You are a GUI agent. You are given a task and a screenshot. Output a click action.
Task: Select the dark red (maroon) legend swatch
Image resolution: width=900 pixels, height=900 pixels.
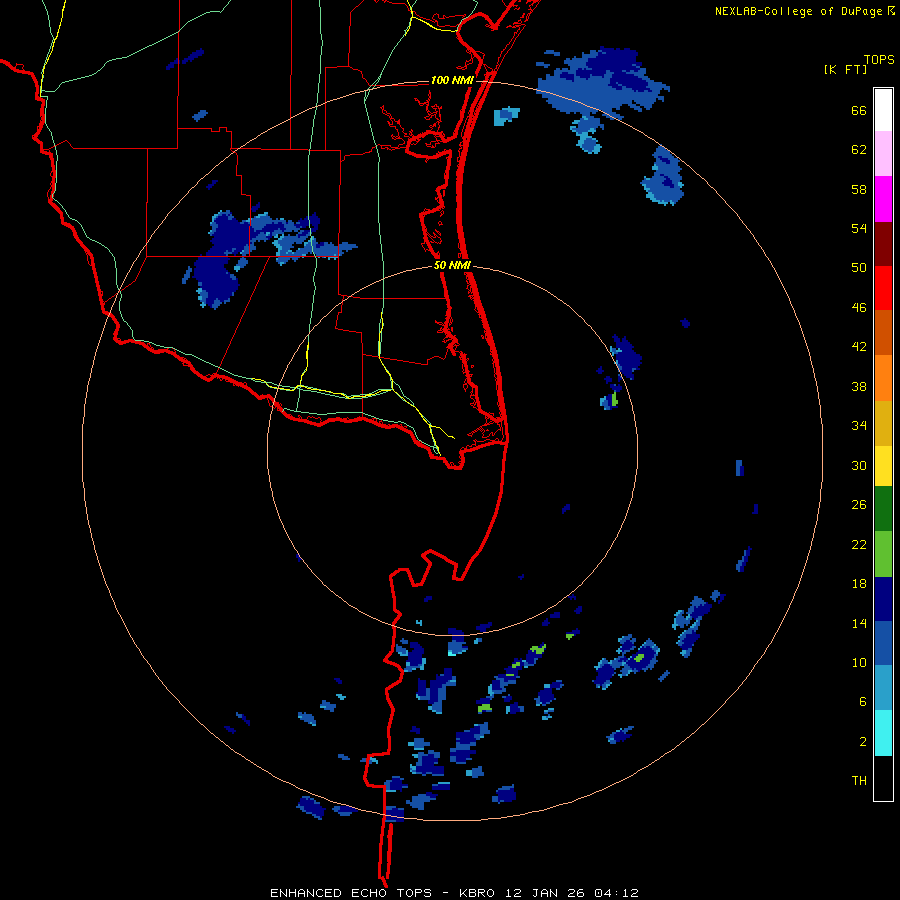(883, 244)
